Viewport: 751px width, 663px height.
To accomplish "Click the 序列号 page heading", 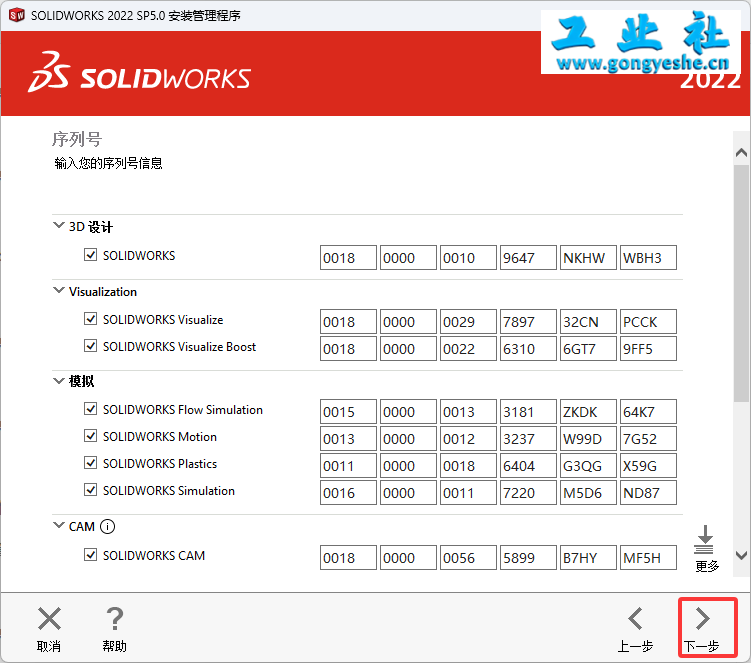I will pyautogui.click(x=77, y=139).
